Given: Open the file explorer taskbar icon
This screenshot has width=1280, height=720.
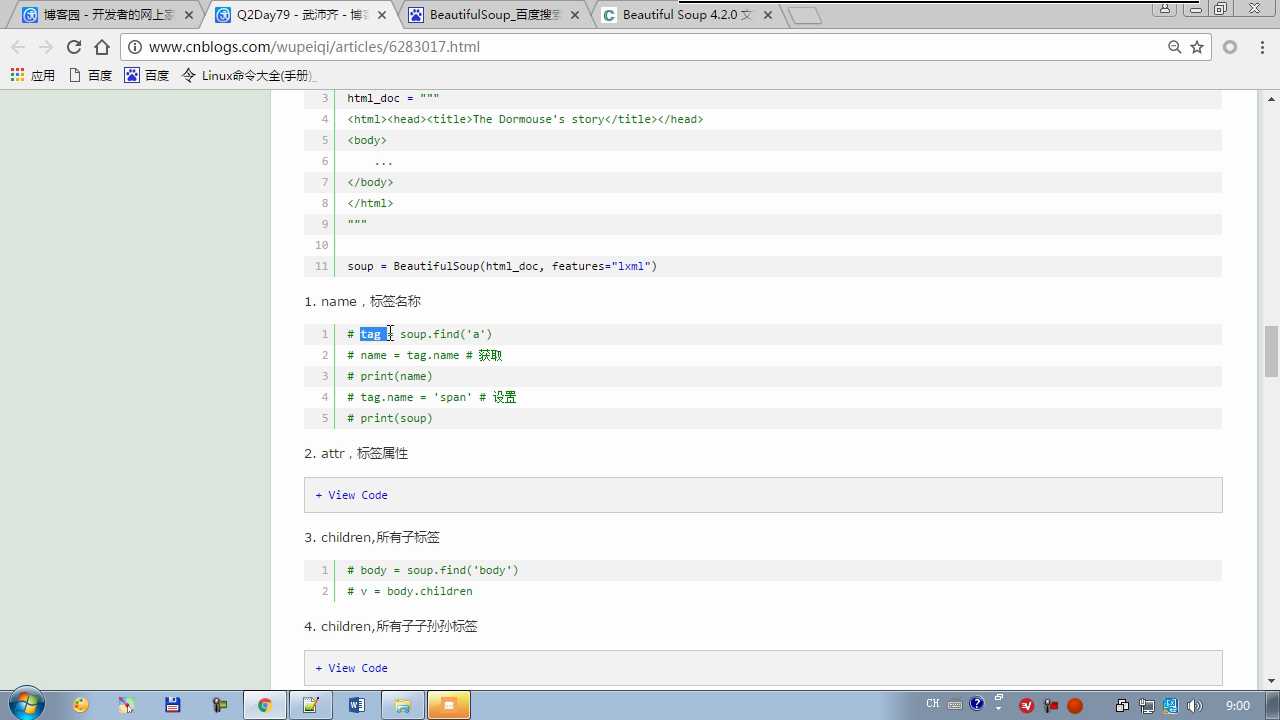Looking at the screenshot, I should (402, 705).
